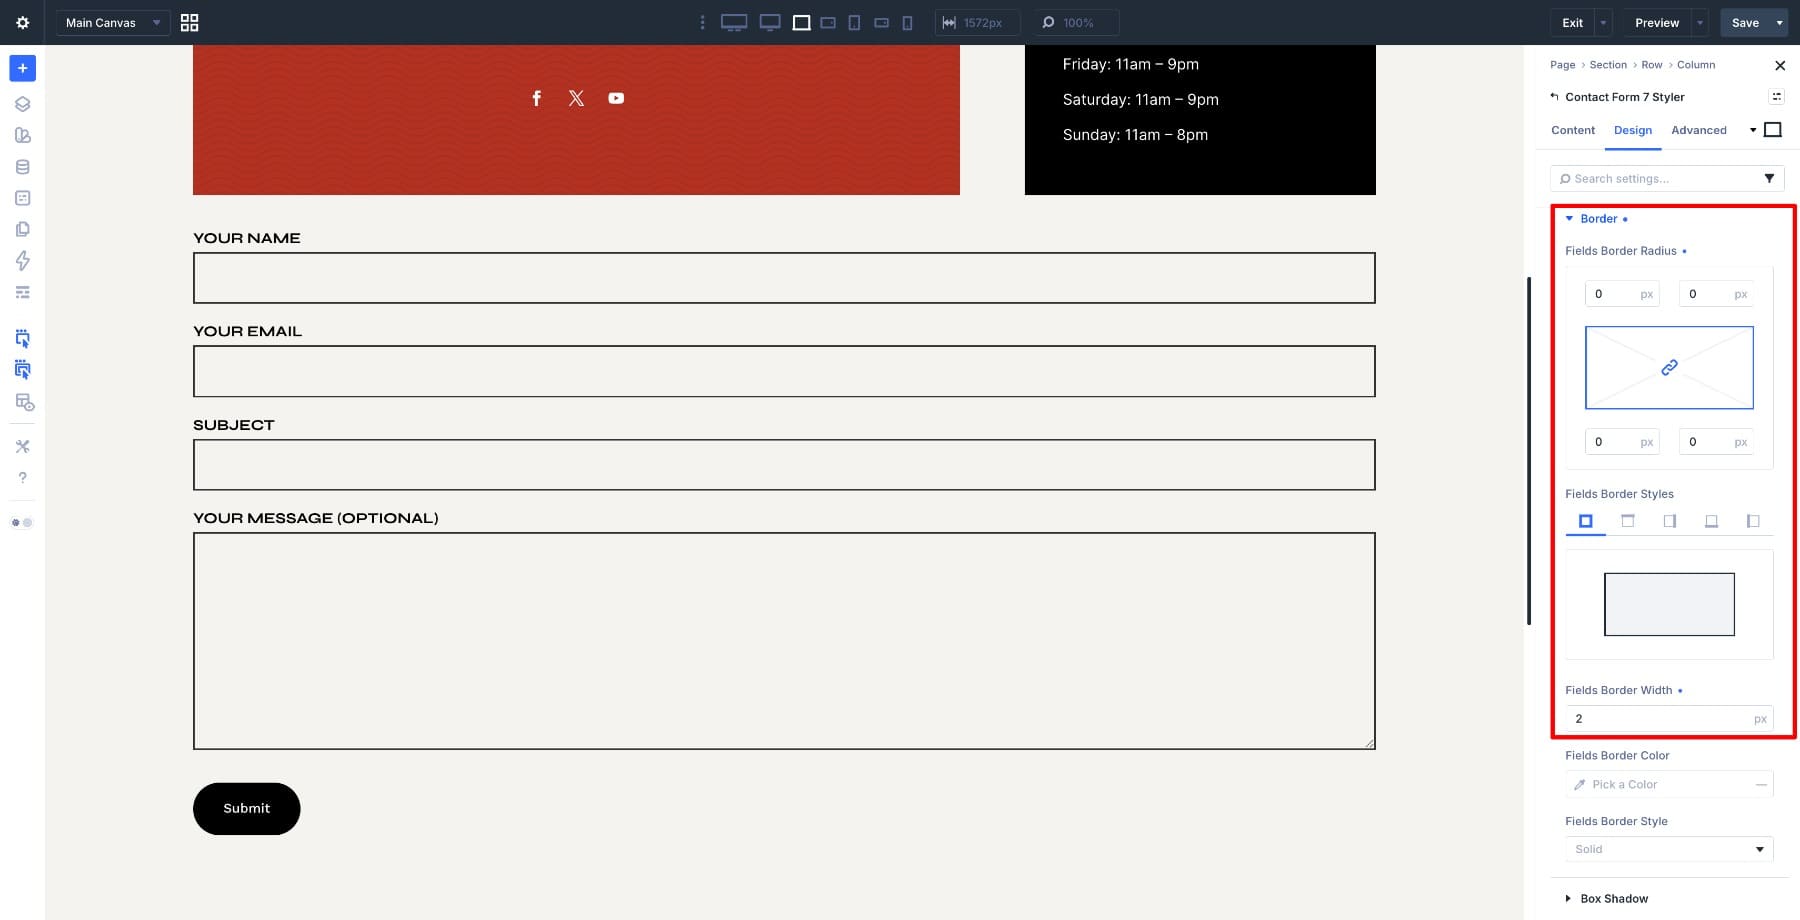Open the three-dot breakpoint options menu
This screenshot has width=1800, height=920.
[x=702, y=22]
